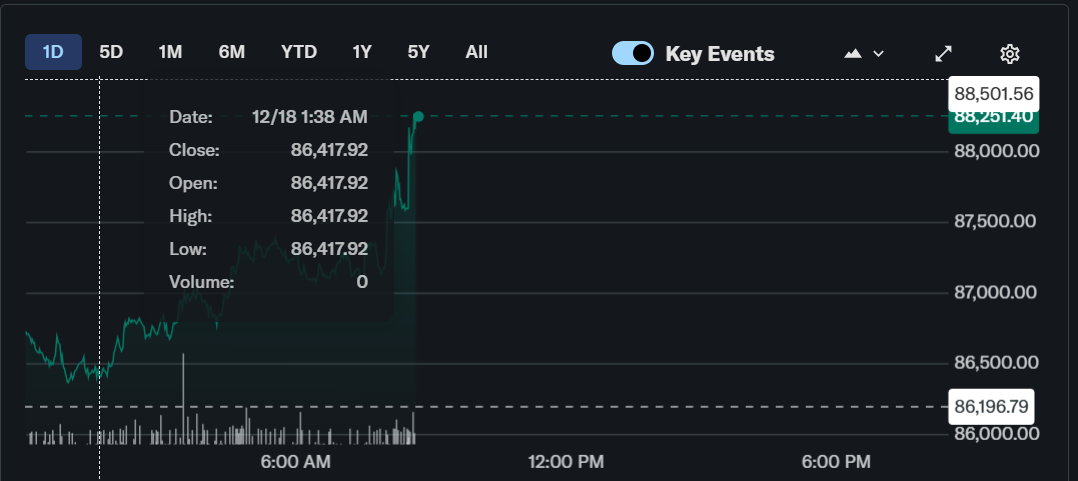Show All-time price range
This screenshot has width=1078, height=481.
coord(477,52)
